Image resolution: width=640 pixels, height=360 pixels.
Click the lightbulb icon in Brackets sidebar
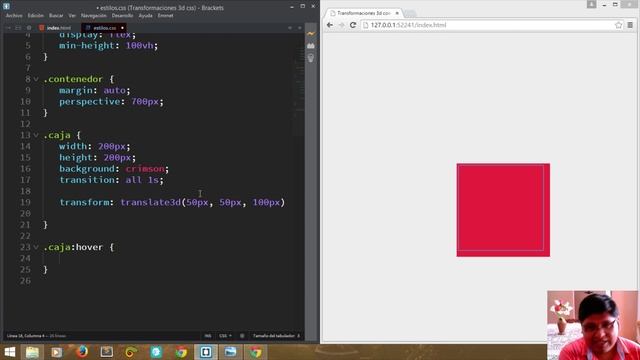pyautogui.click(x=311, y=58)
